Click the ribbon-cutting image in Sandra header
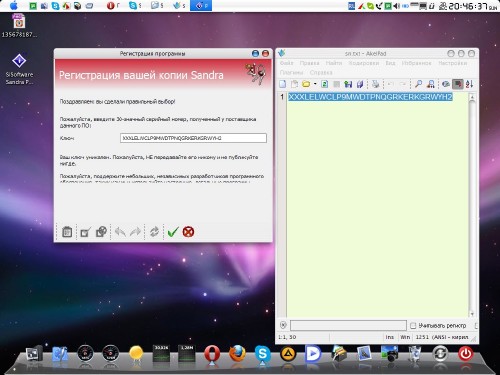Viewport: 500px width, 375px height. [256, 73]
